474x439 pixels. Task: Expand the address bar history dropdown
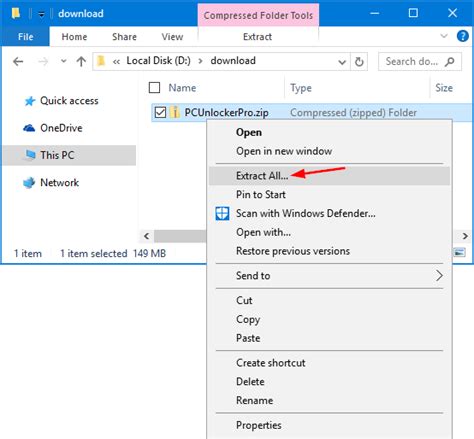[x=342, y=62]
